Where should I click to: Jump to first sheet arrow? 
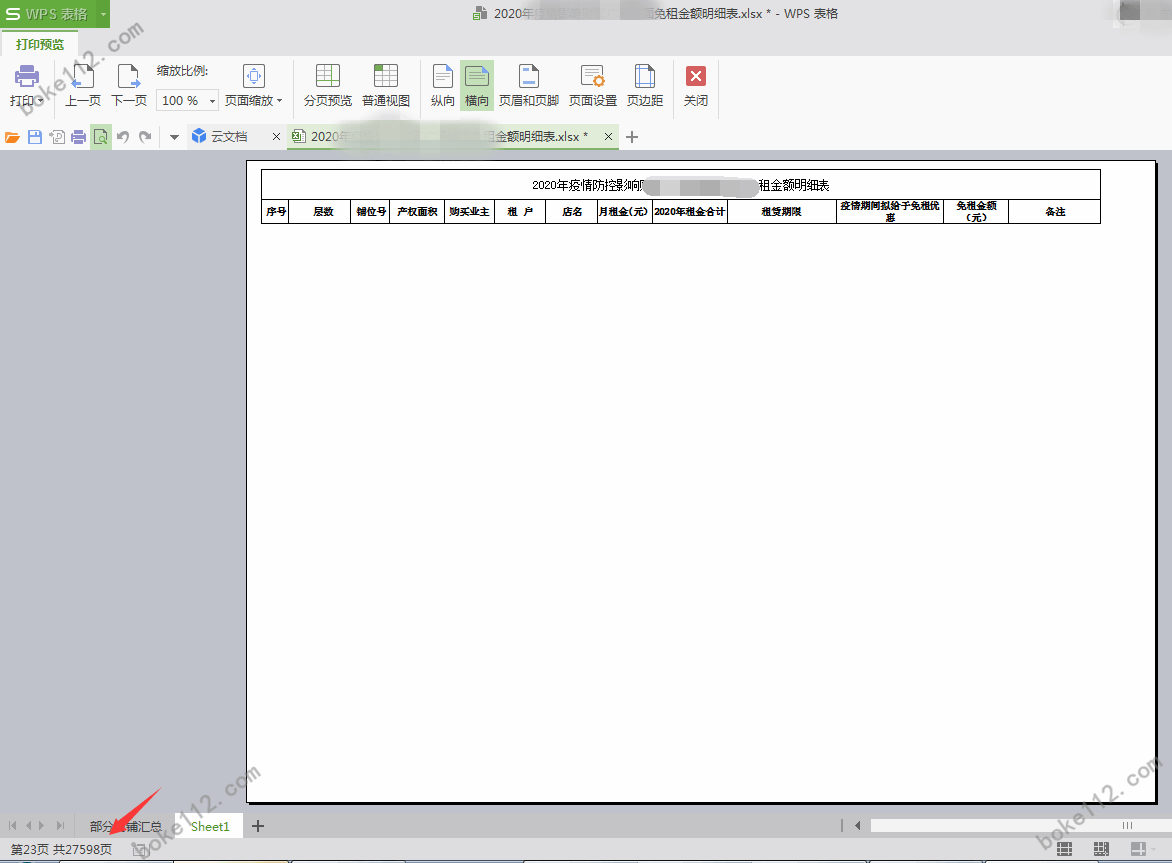[13, 826]
